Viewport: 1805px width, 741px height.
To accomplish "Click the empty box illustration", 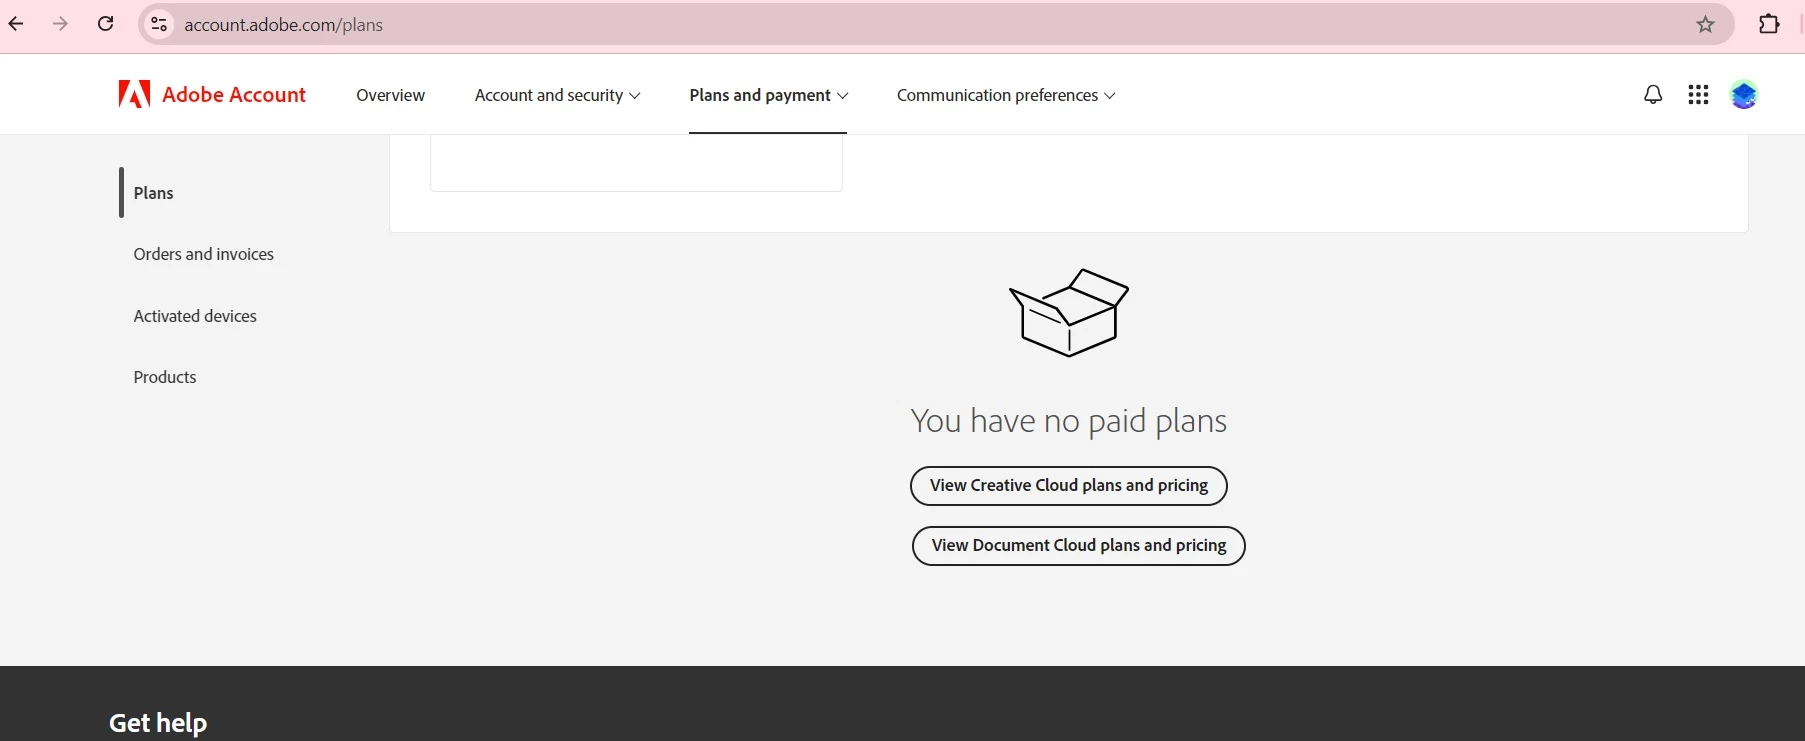I will 1069,312.
